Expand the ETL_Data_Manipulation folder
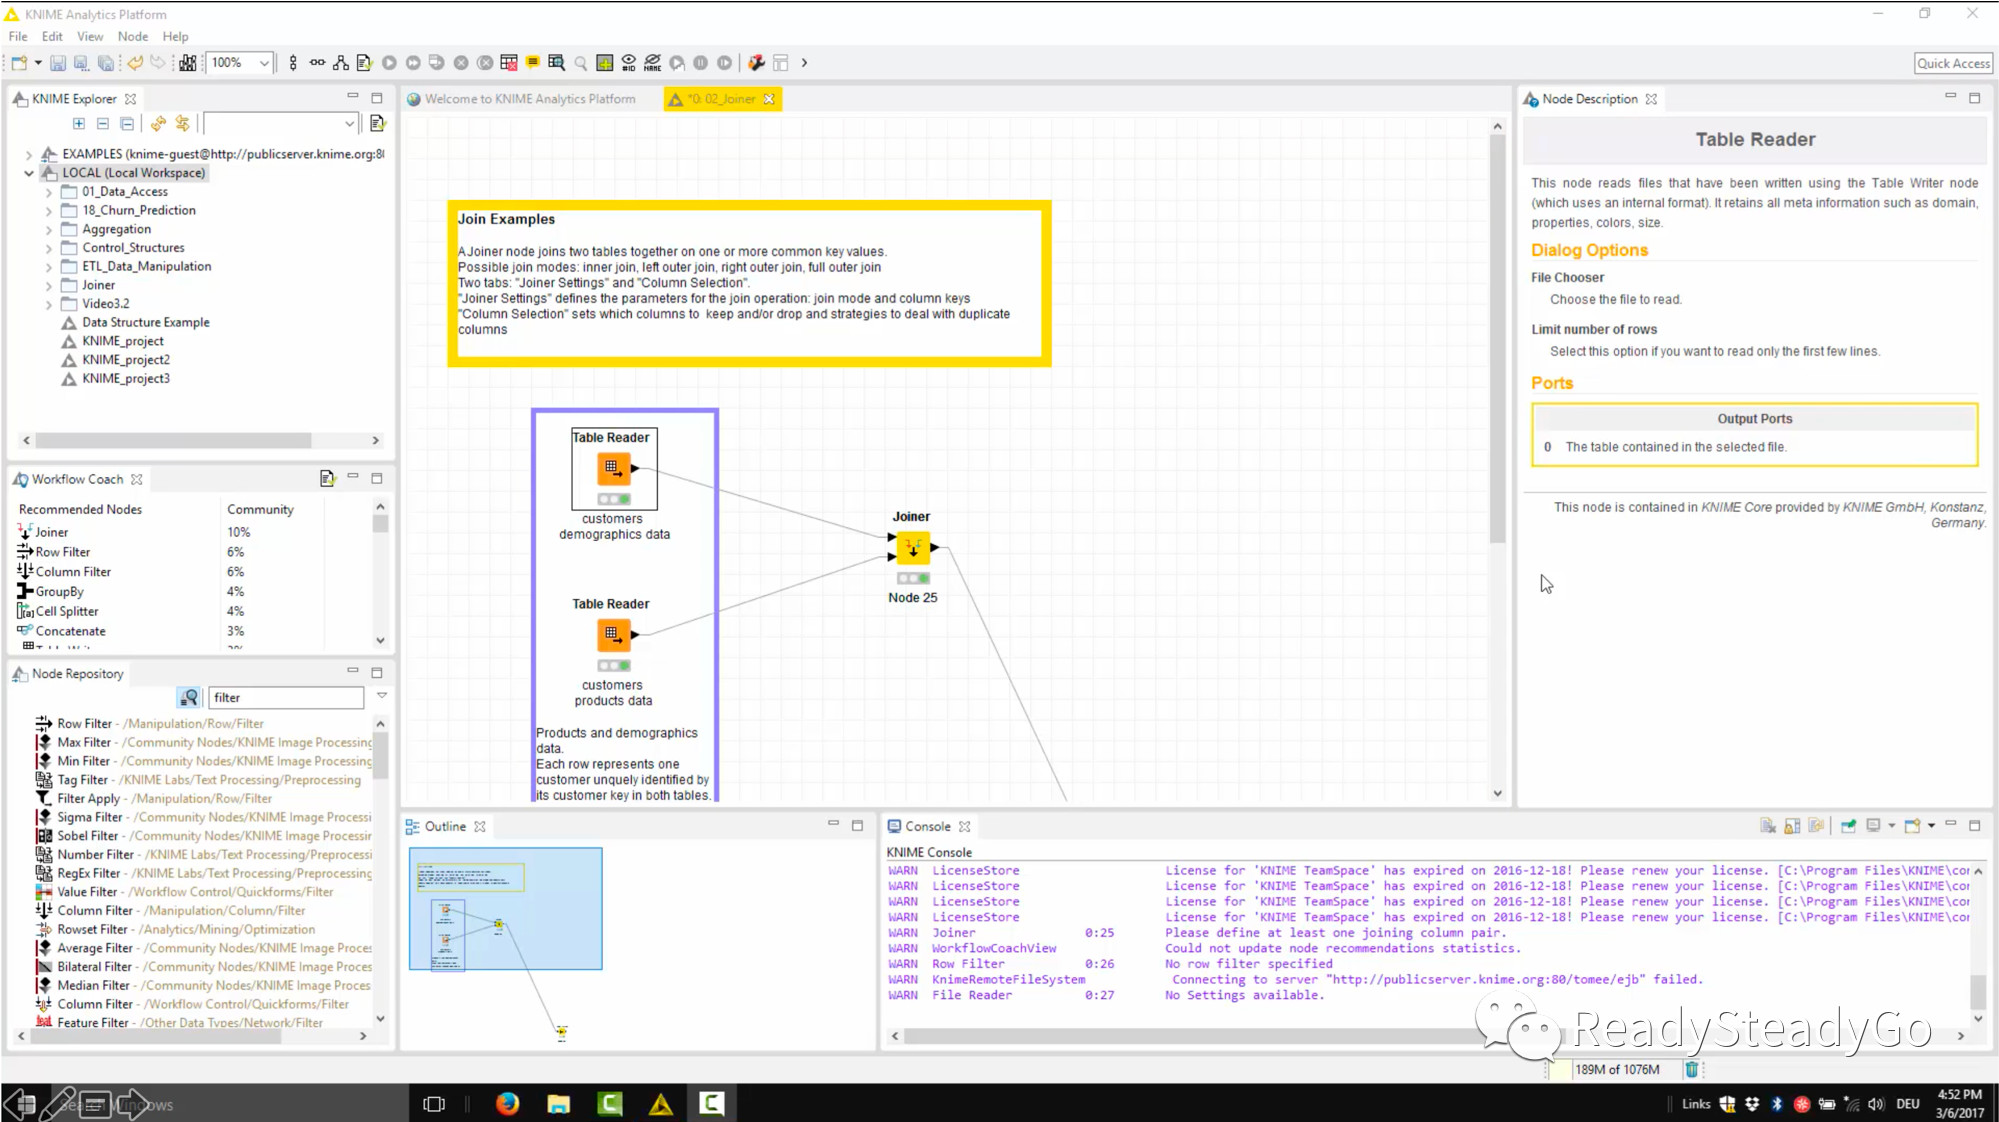Image resolution: width=1999 pixels, height=1122 pixels. pyautogui.click(x=48, y=267)
